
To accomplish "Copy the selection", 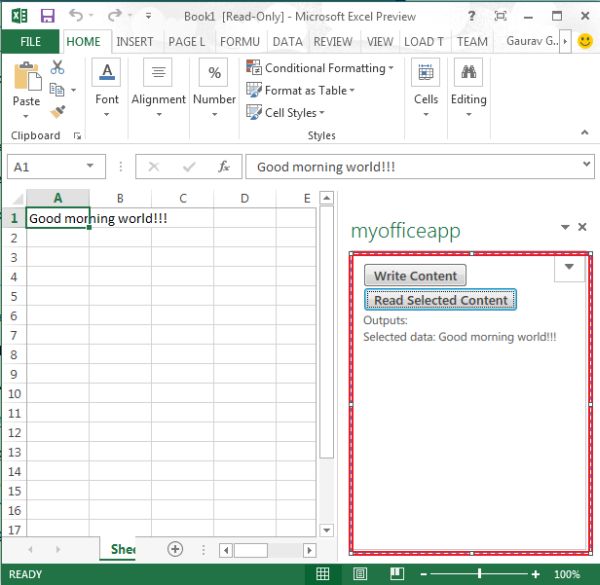I will click(57, 90).
